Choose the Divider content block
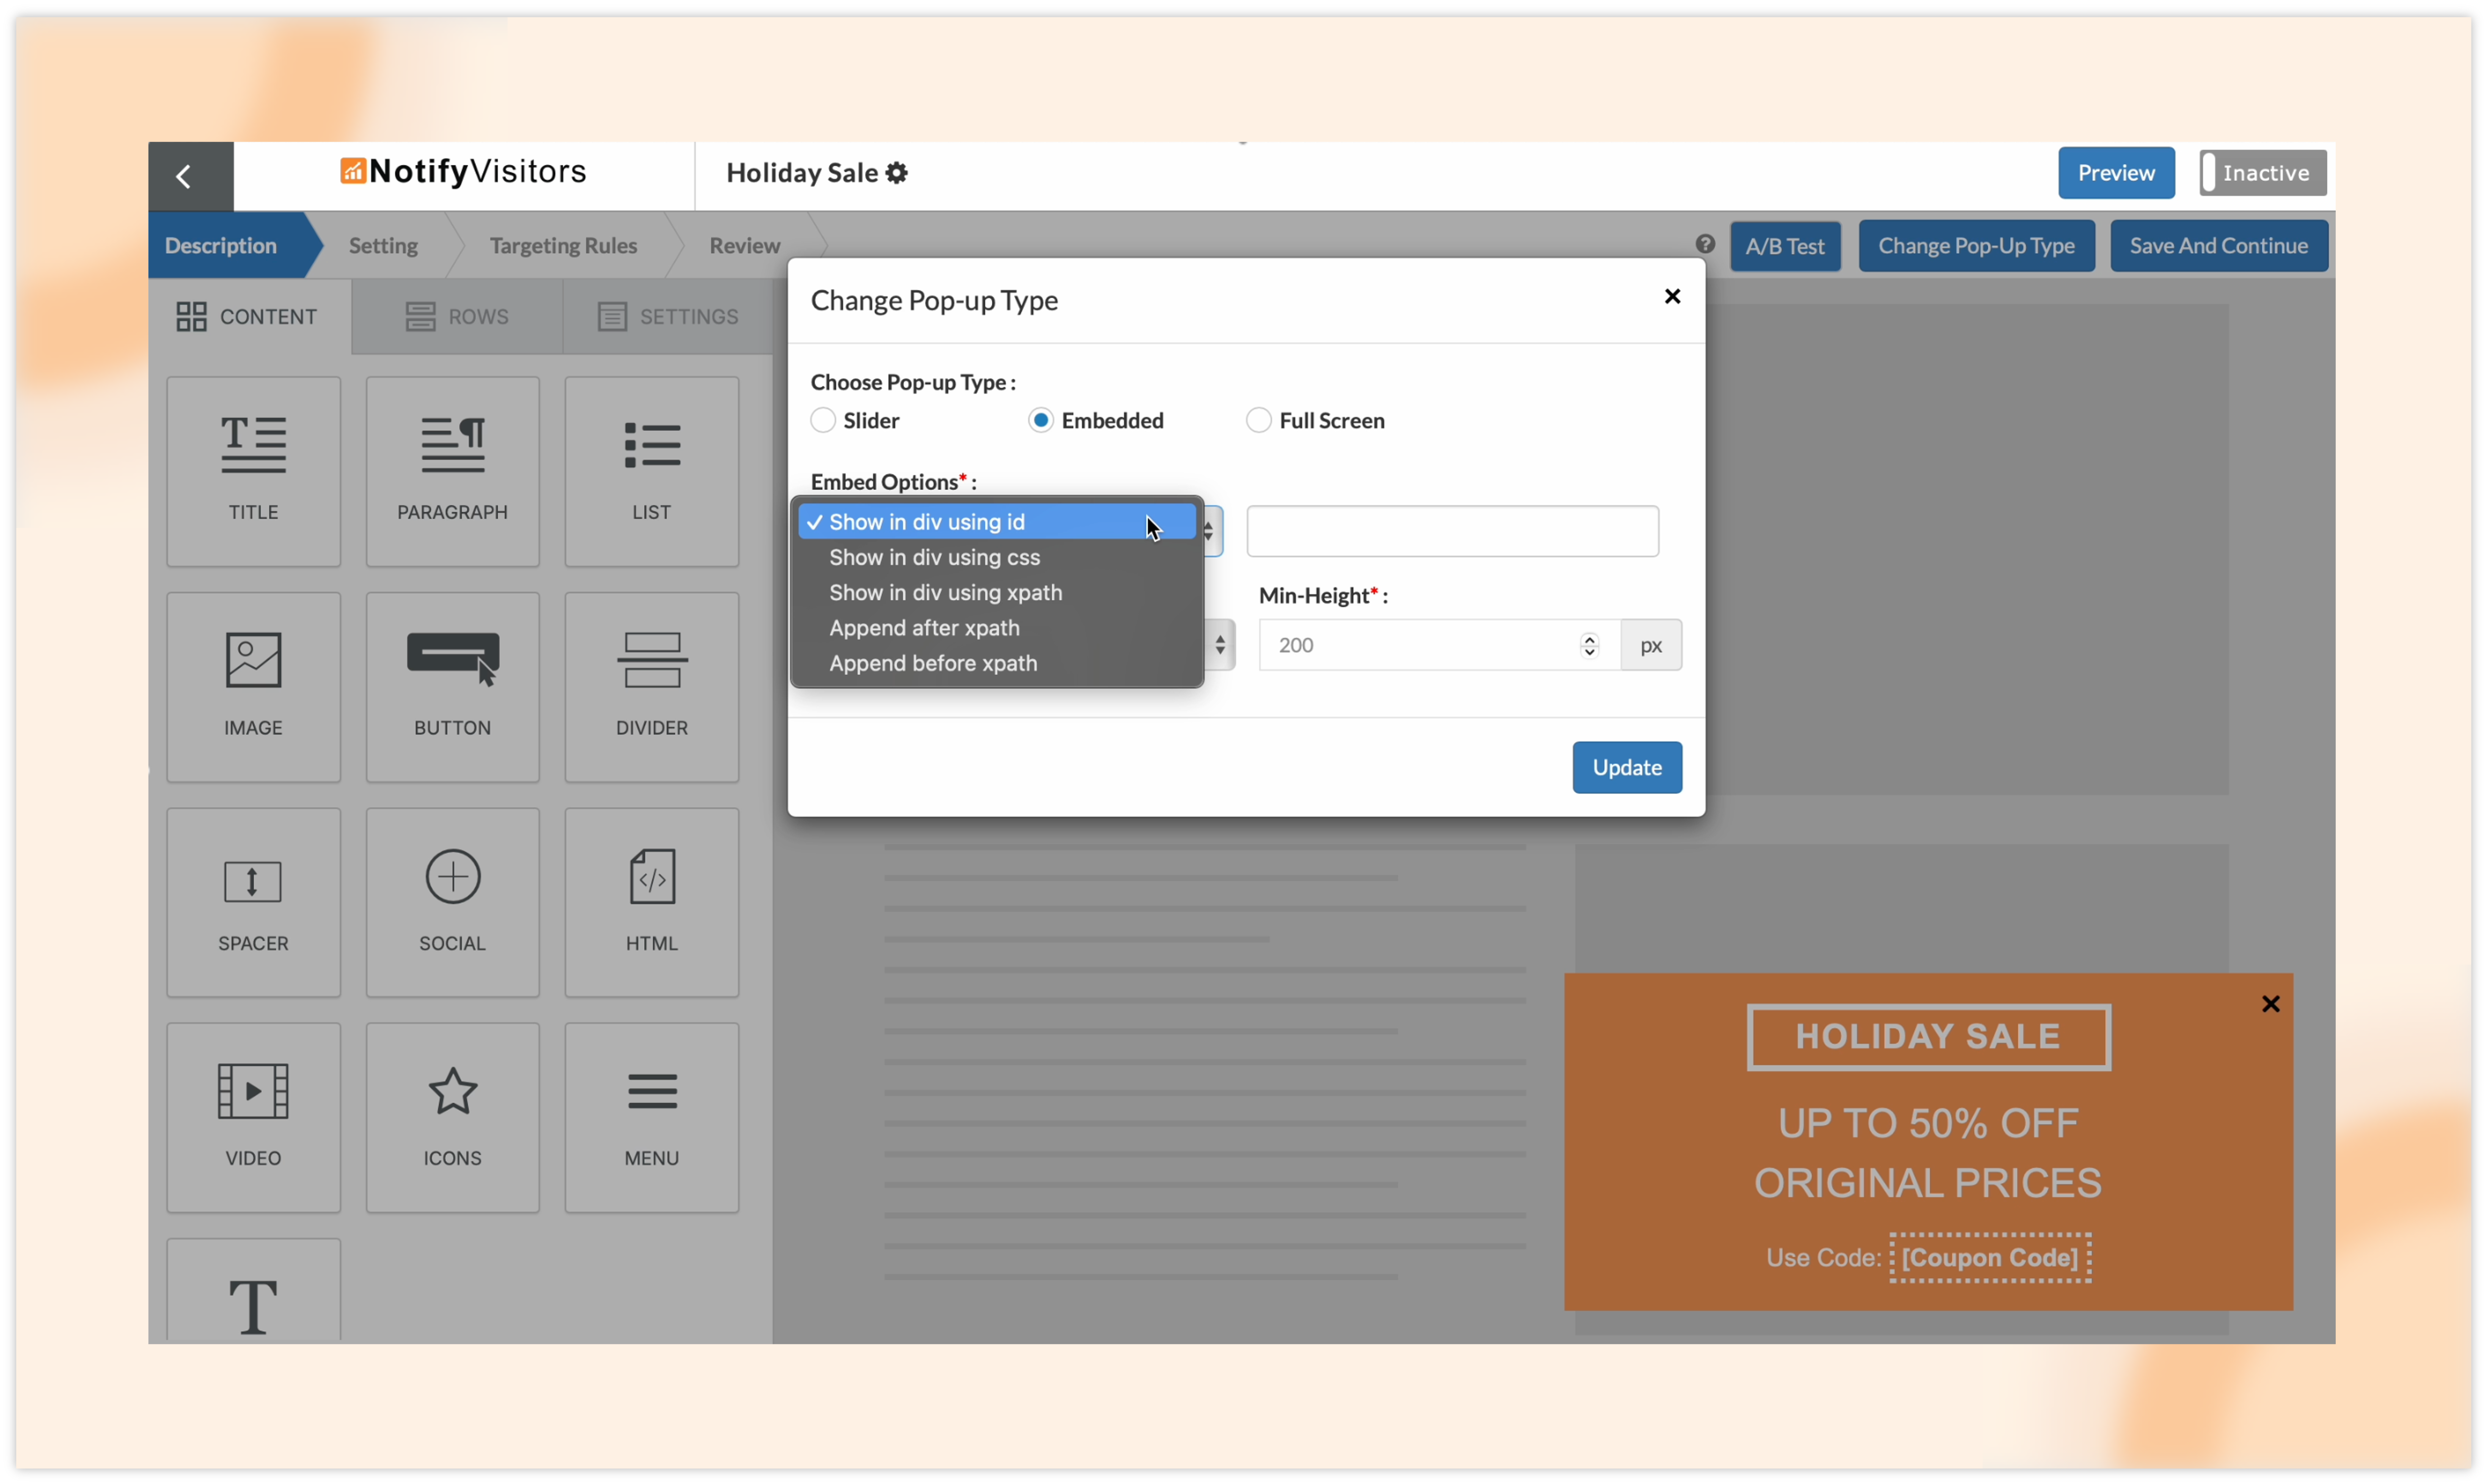Screen dimensions: 2487x1484 point(651,686)
